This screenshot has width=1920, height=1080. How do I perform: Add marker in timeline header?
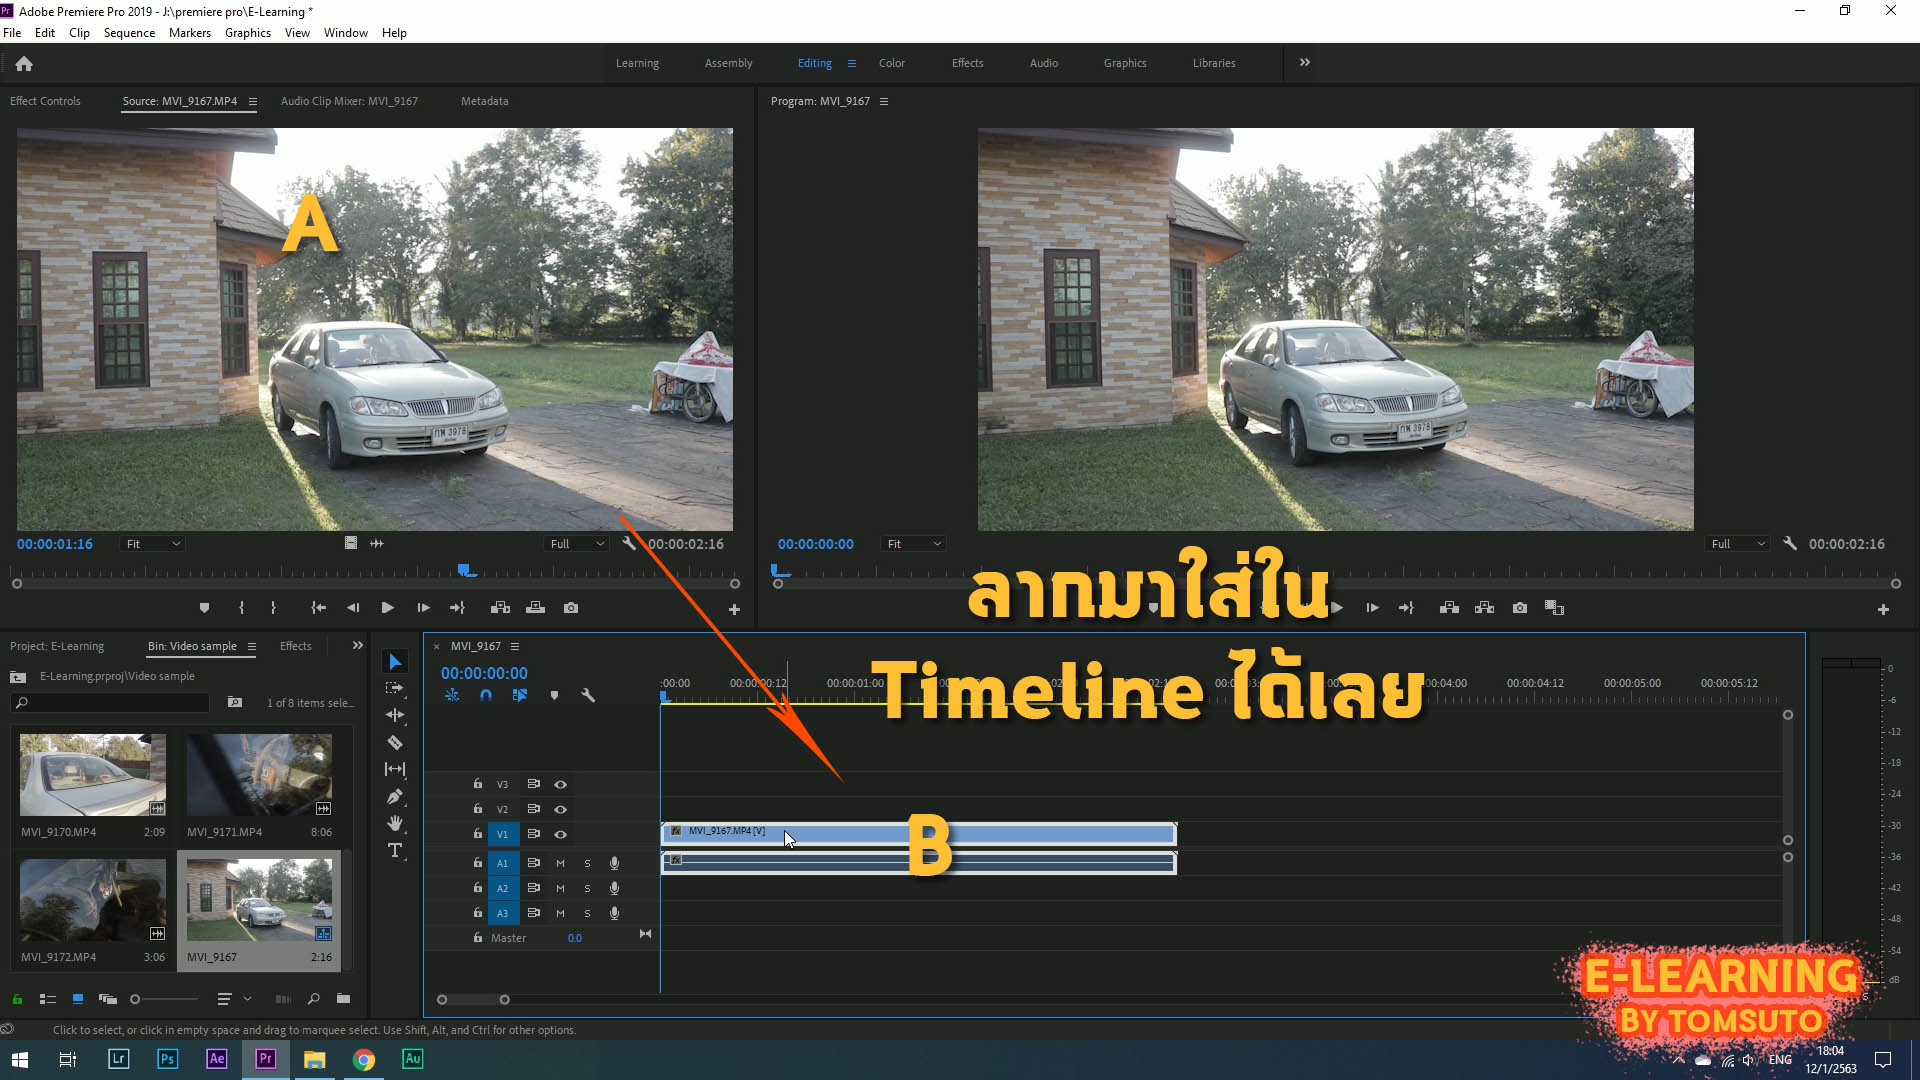(x=554, y=695)
